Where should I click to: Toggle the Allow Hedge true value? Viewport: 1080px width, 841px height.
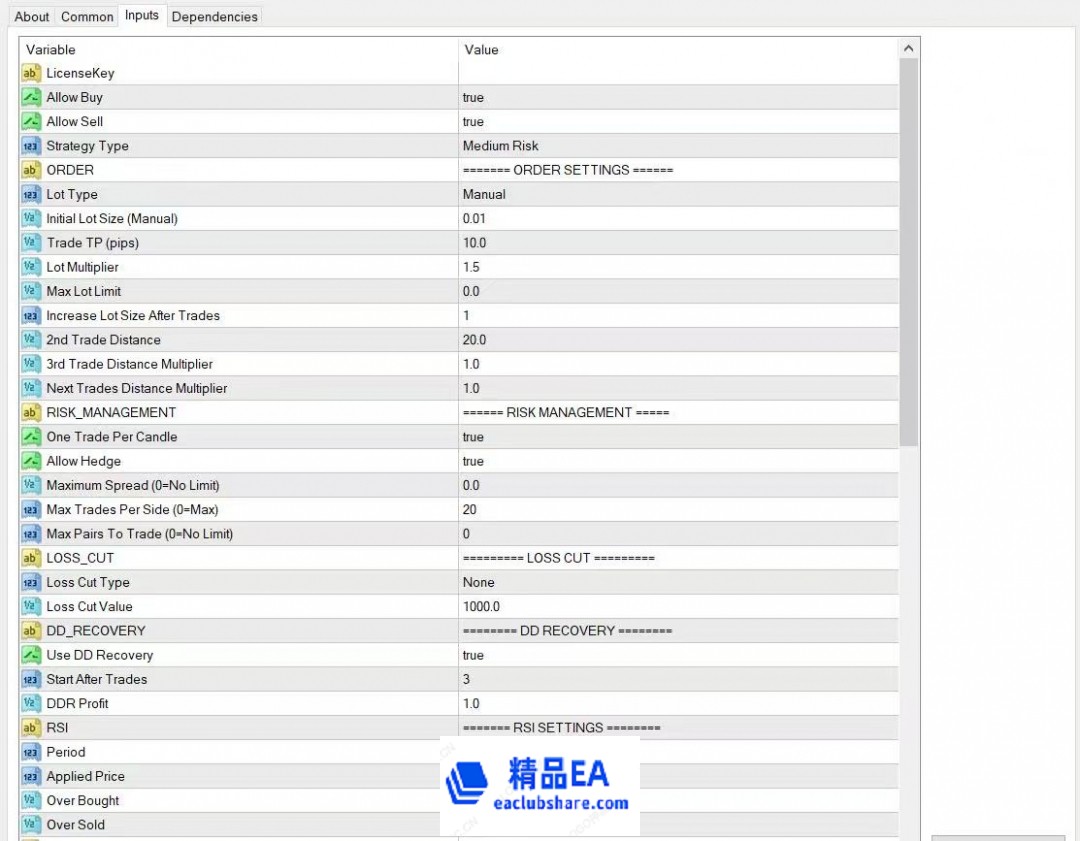point(473,461)
